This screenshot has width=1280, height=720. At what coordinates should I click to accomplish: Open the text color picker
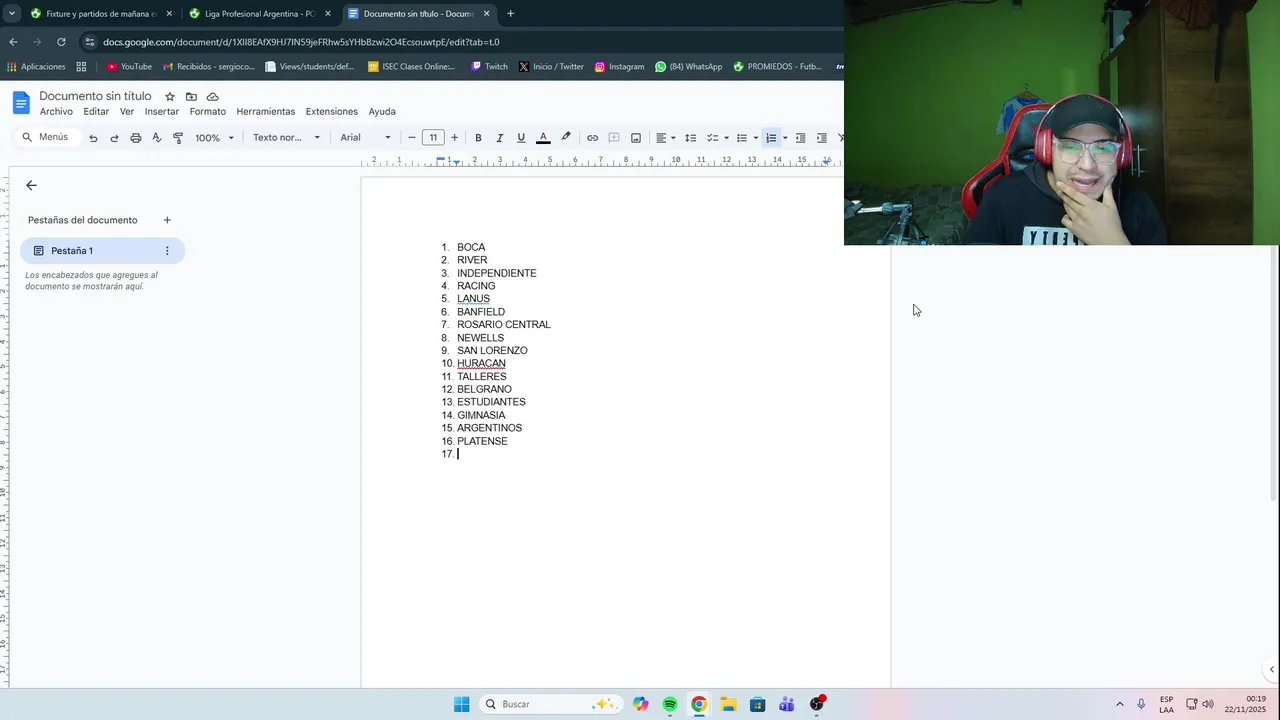pos(543,138)
